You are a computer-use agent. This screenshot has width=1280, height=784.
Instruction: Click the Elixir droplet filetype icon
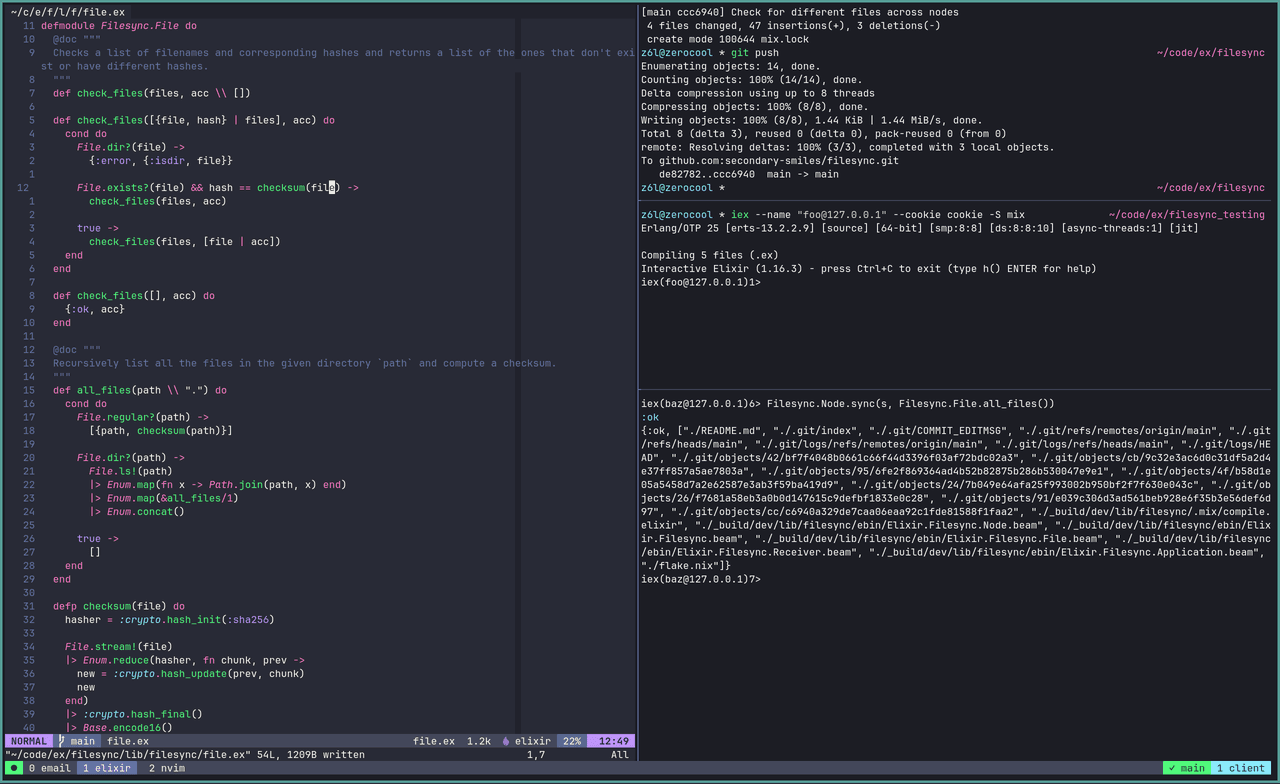(x=505, y=741)
